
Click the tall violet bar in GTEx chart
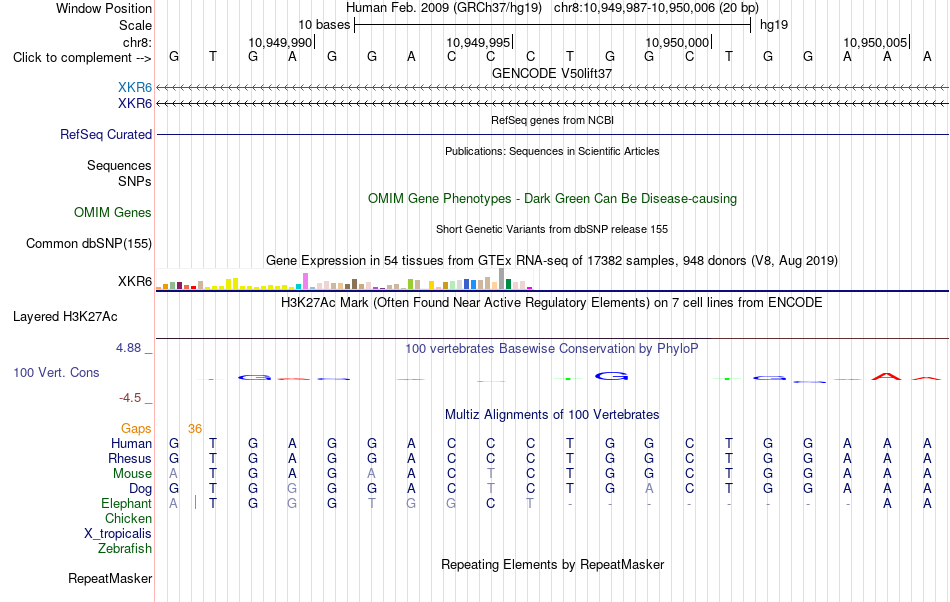305,281
